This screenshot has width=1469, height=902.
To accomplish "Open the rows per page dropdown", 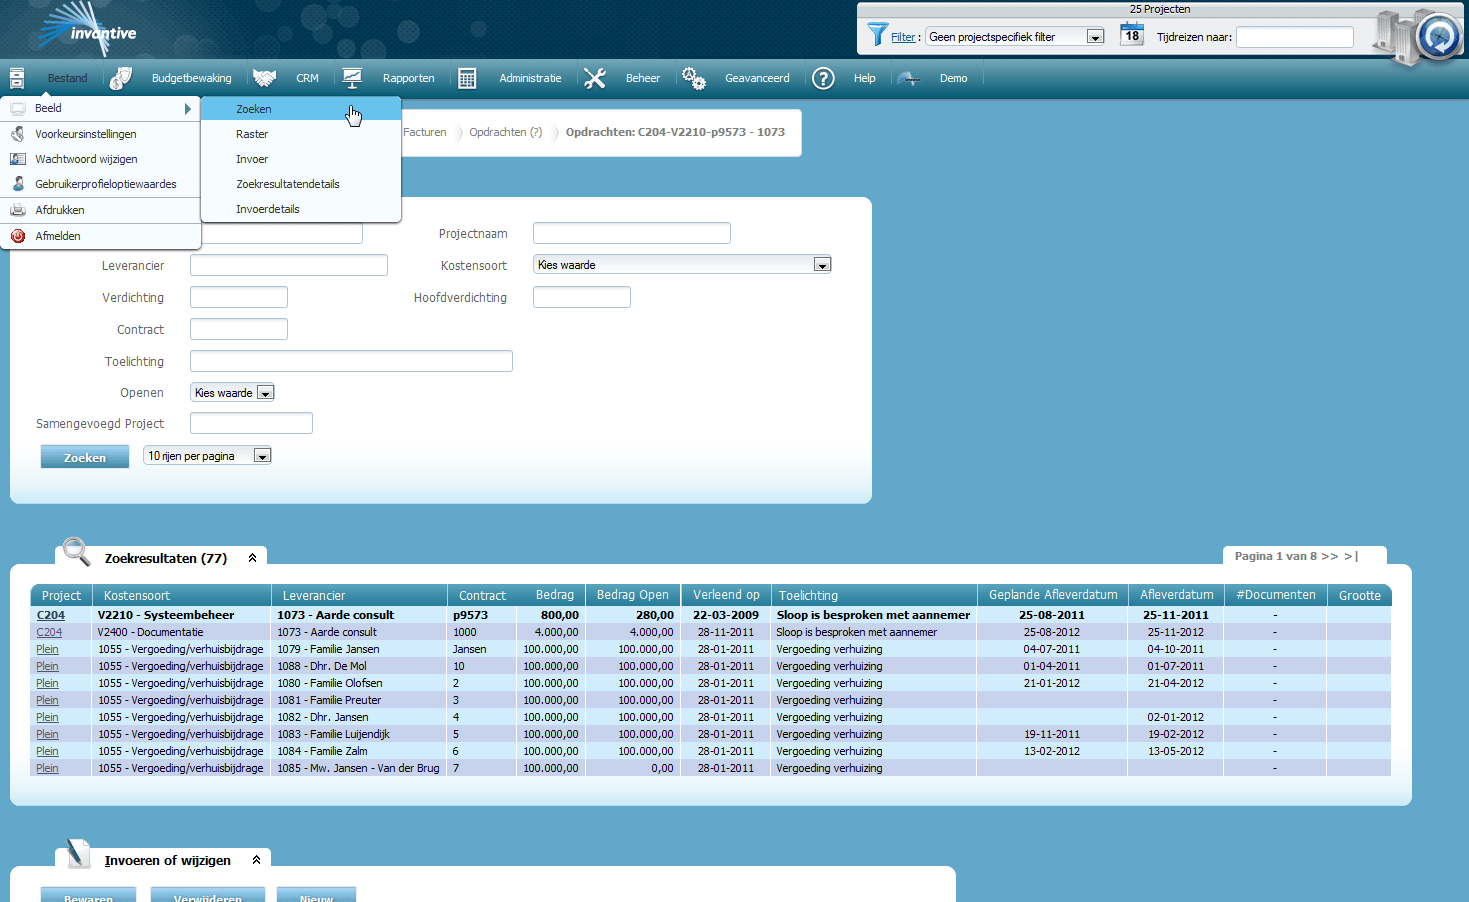I will pyautogui.click(x=262, y=456).
